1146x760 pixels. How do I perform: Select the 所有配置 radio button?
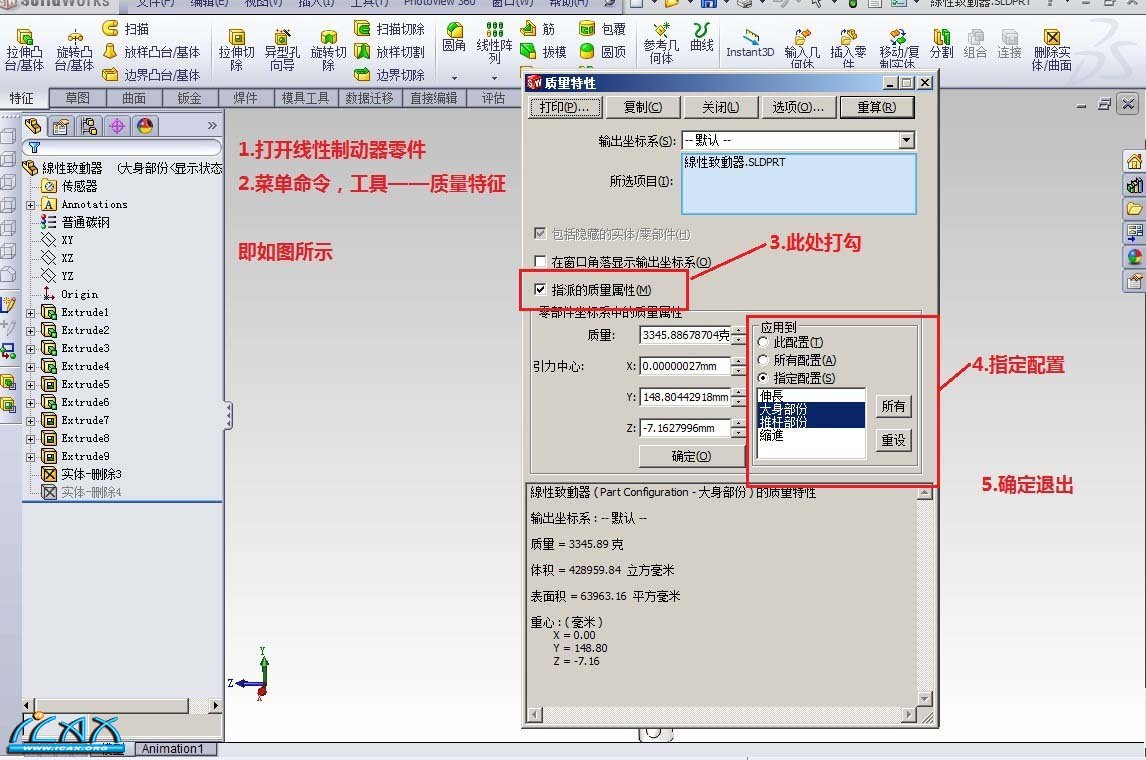click(x=764, y=360)
